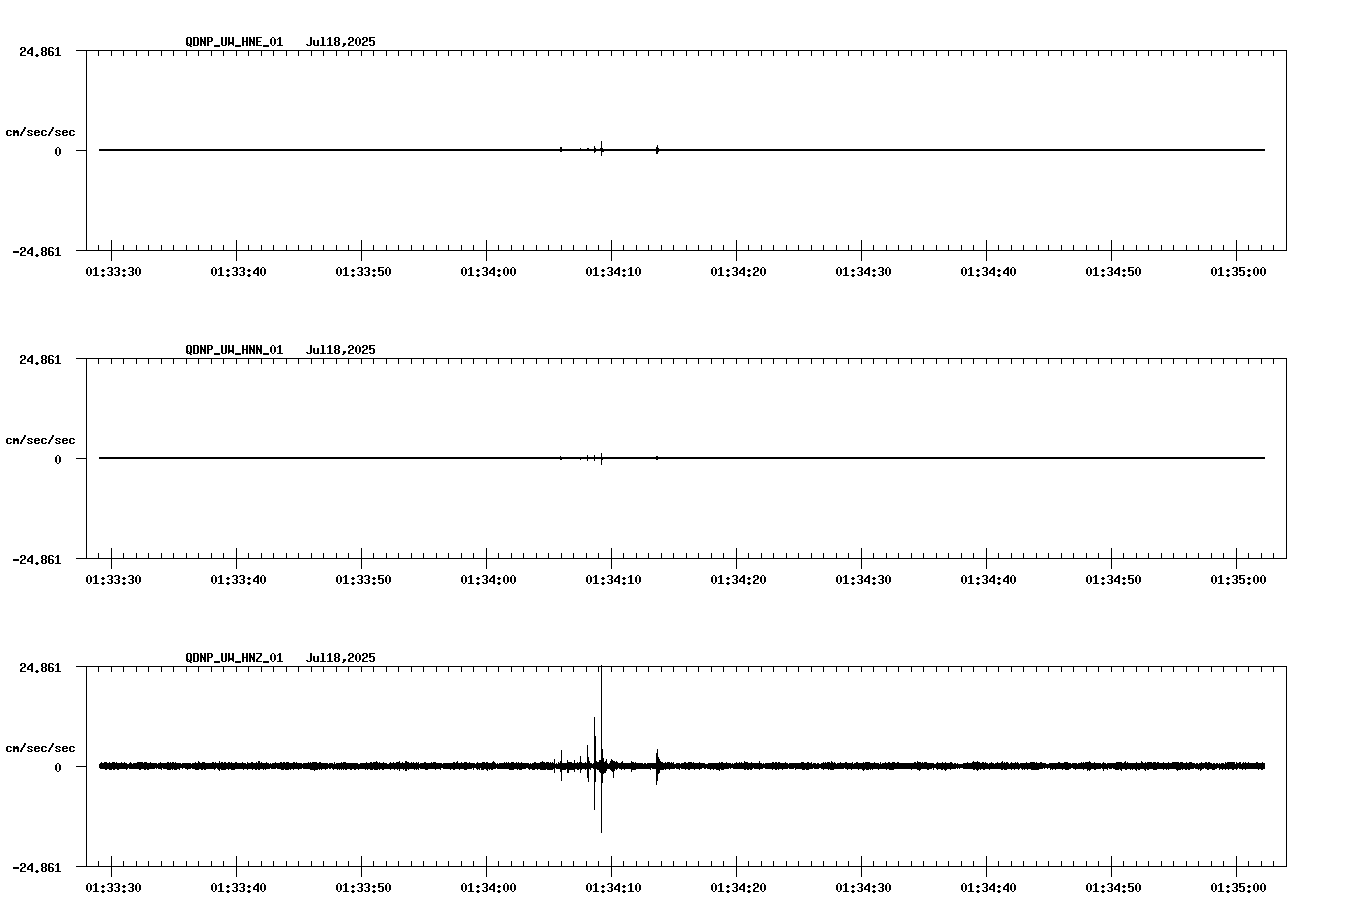Click the QDNP_UW_HNN_01 channel title

pyautogui.click(x=233, y=351)
